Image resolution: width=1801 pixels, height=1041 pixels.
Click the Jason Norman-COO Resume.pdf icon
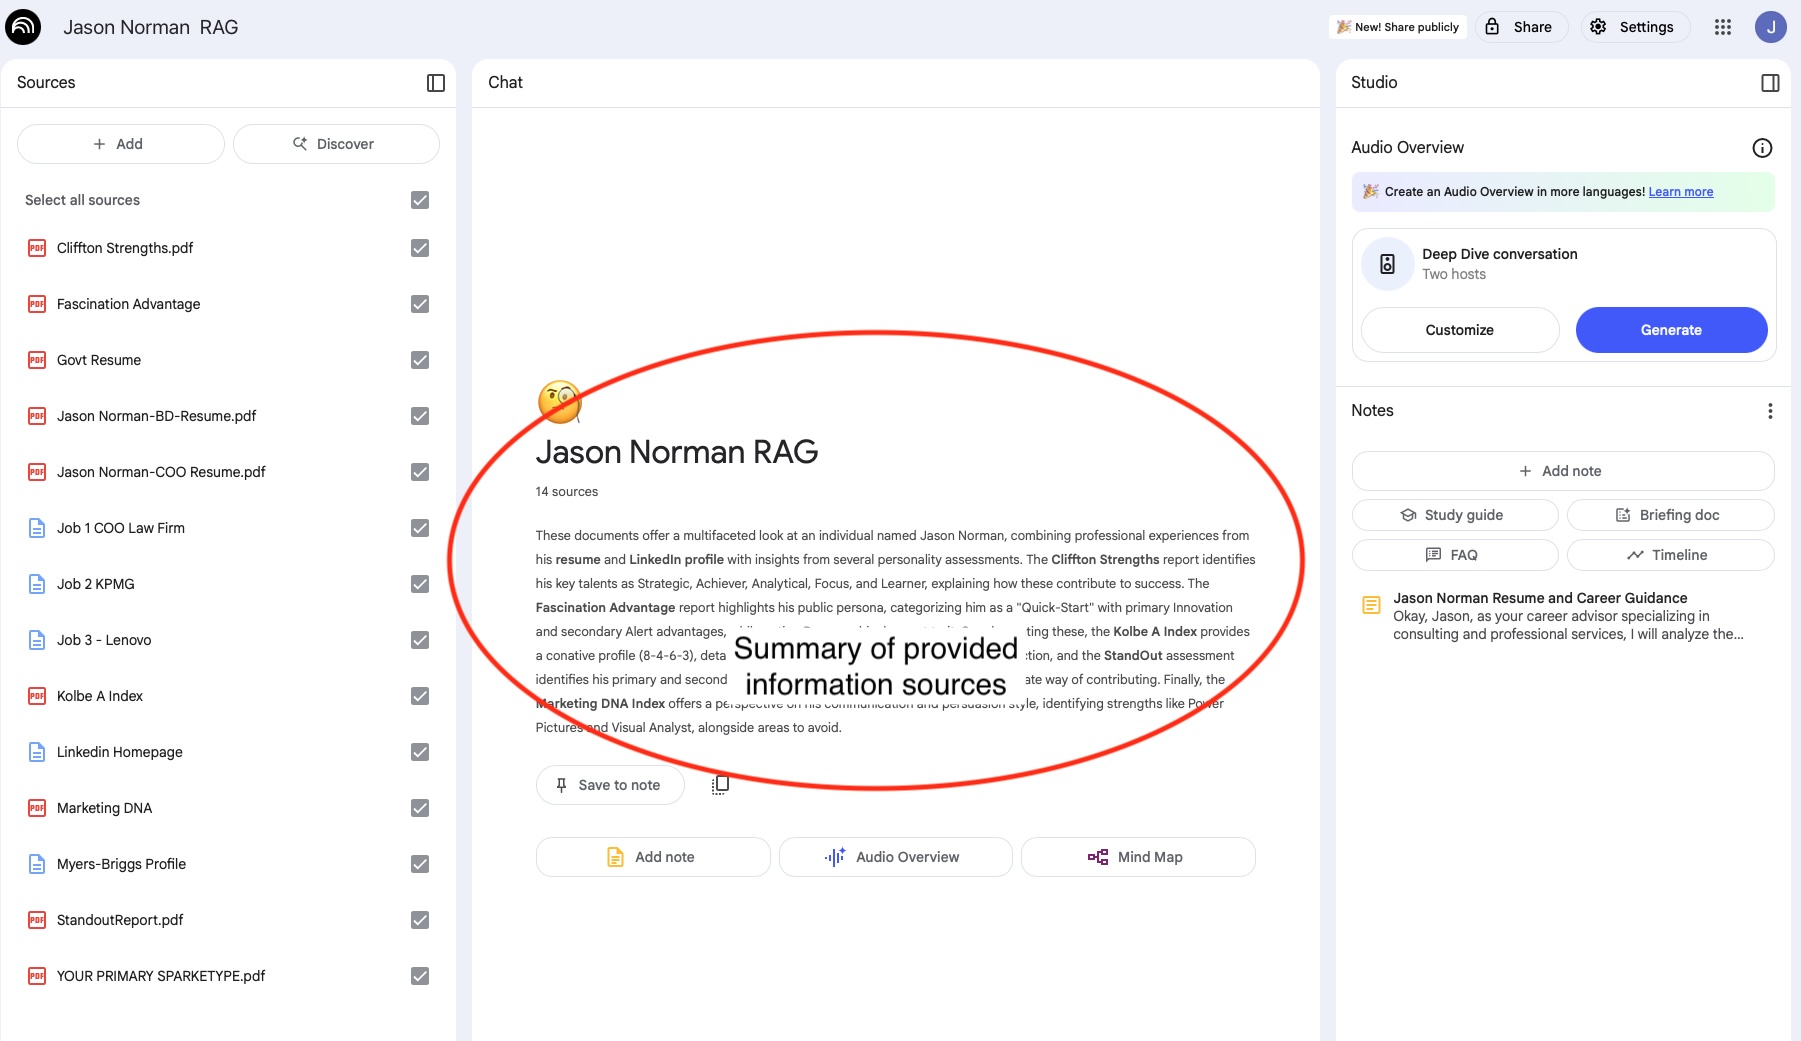37,472
